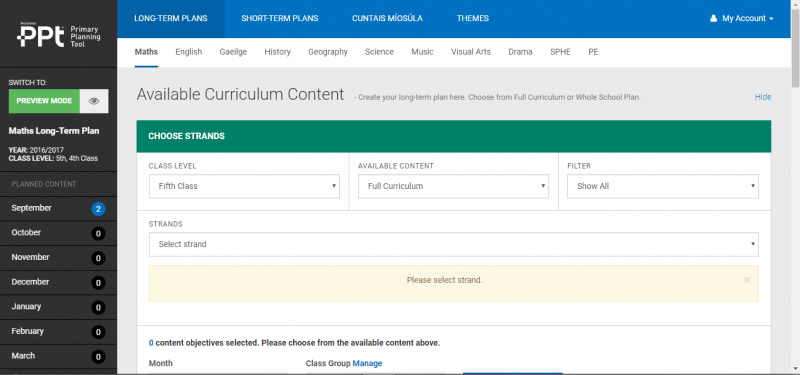Click the eye icon beside Preview Mode
800x375 pixels.
[94, 101]
